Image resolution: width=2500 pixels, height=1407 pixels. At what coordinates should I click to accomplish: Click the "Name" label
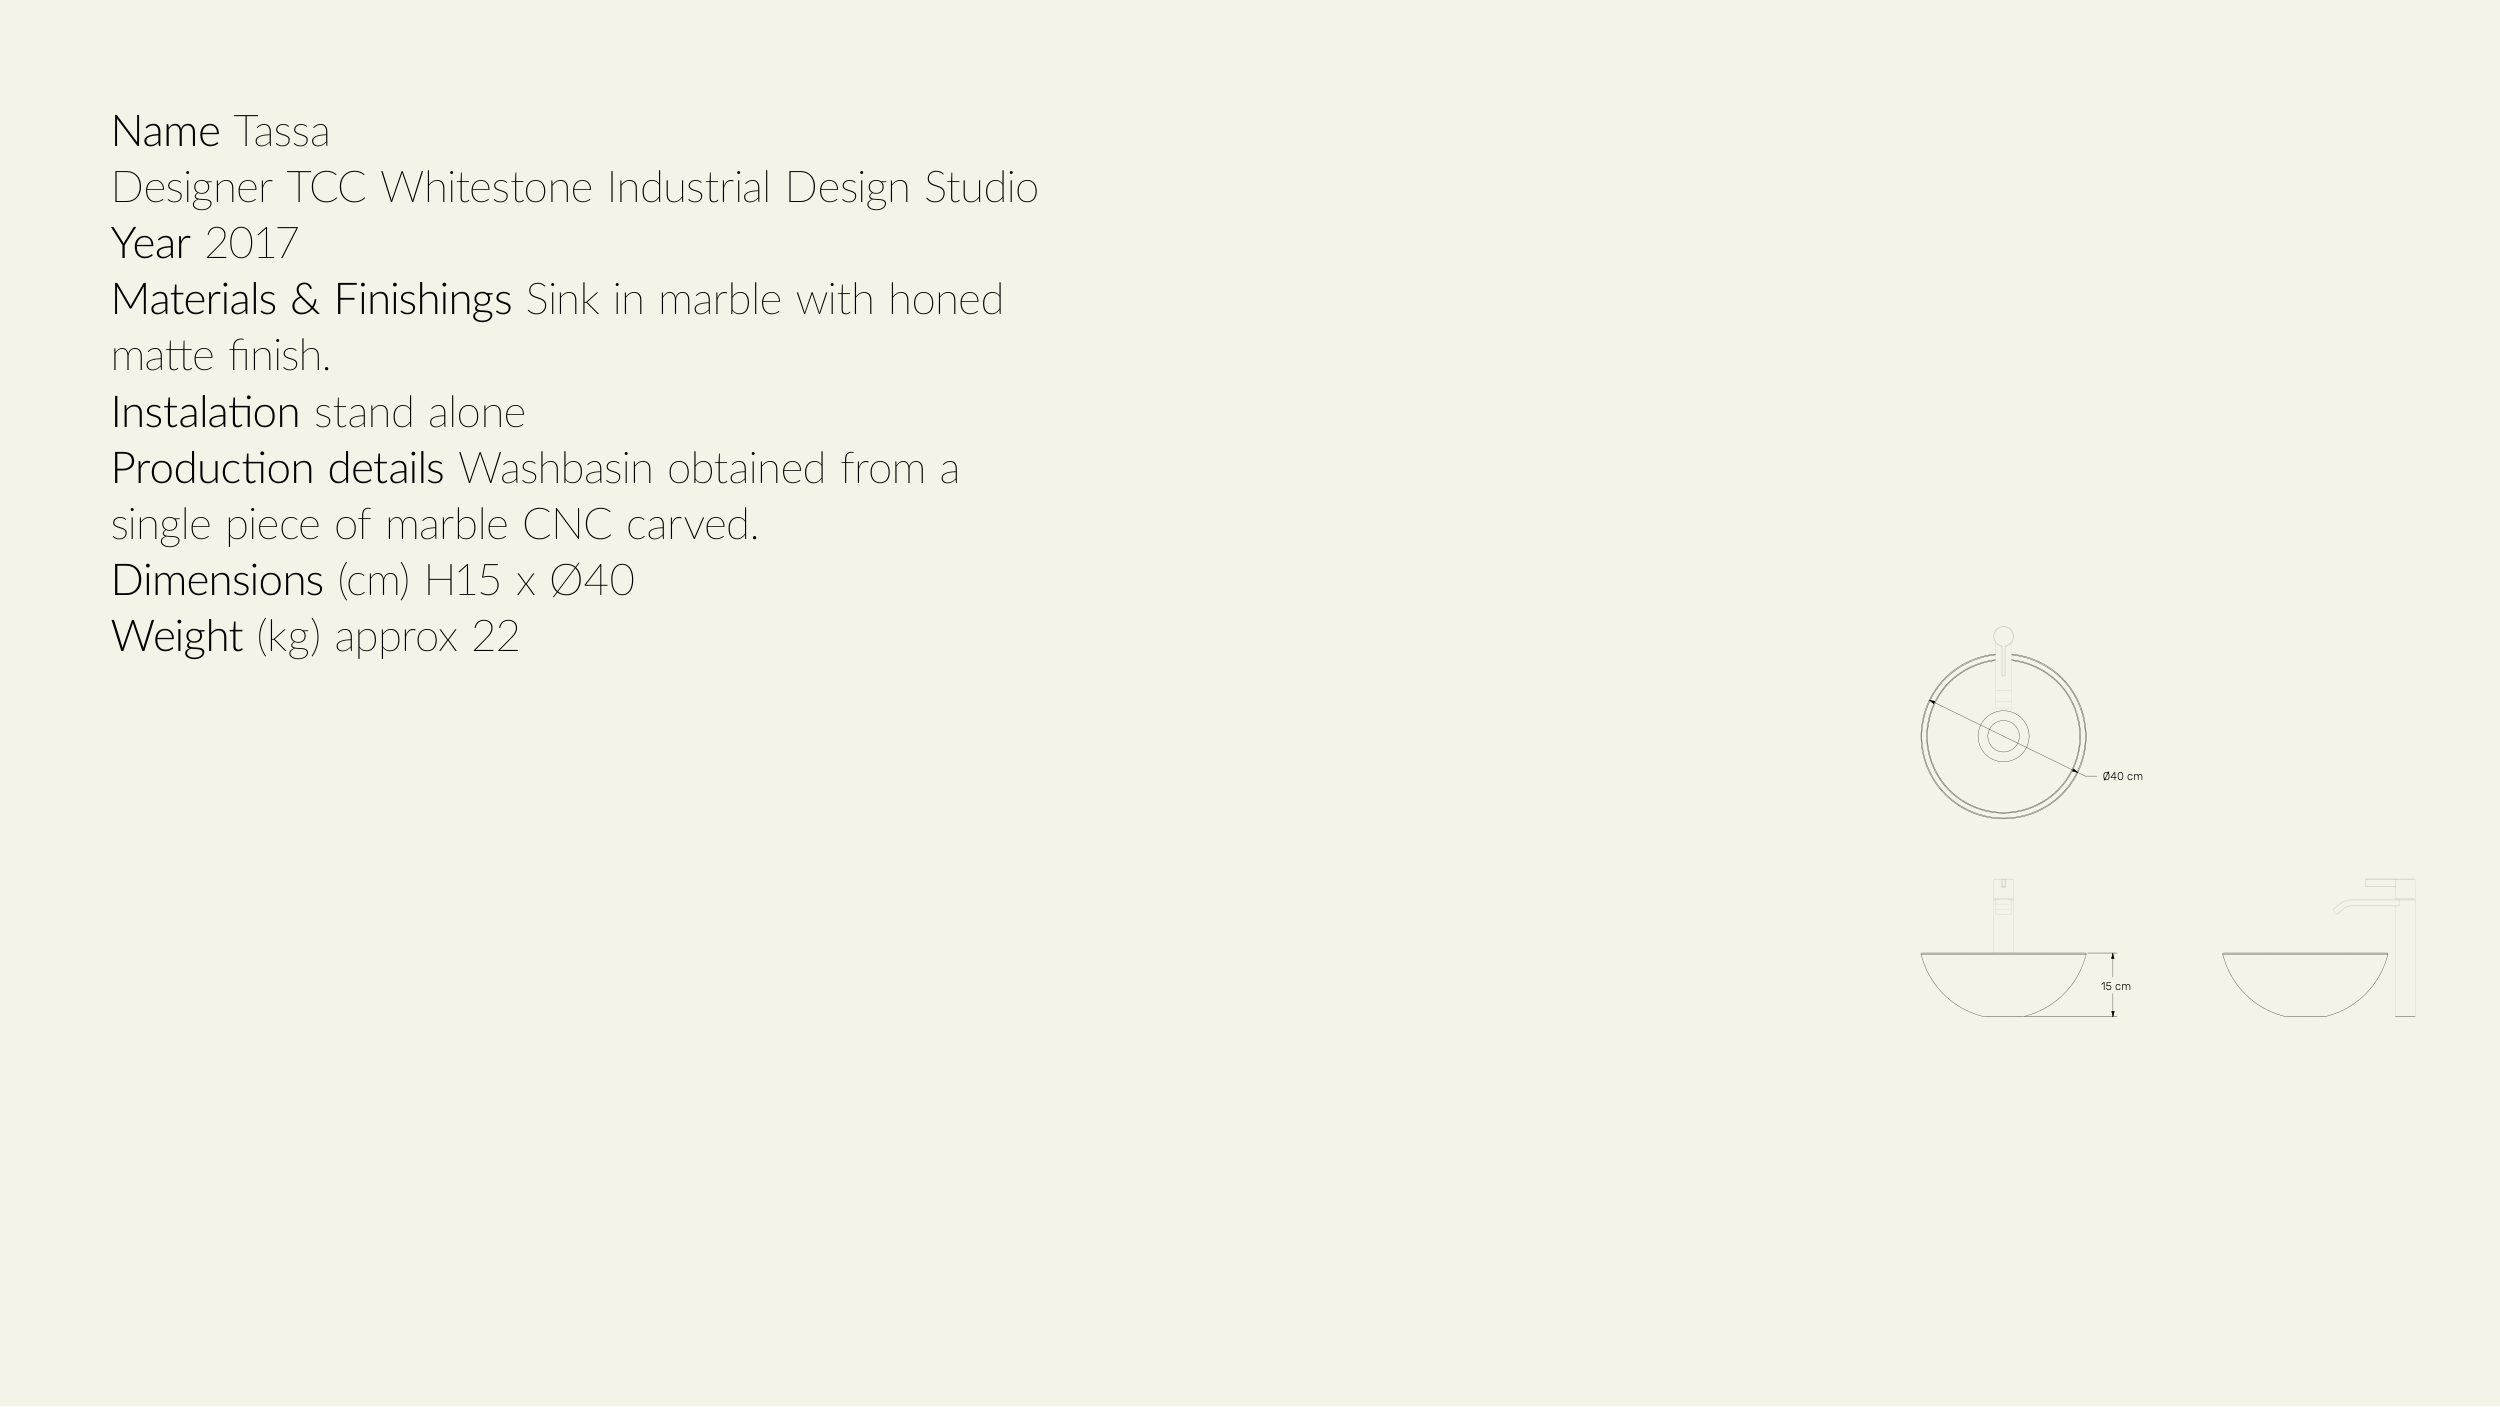165,132
